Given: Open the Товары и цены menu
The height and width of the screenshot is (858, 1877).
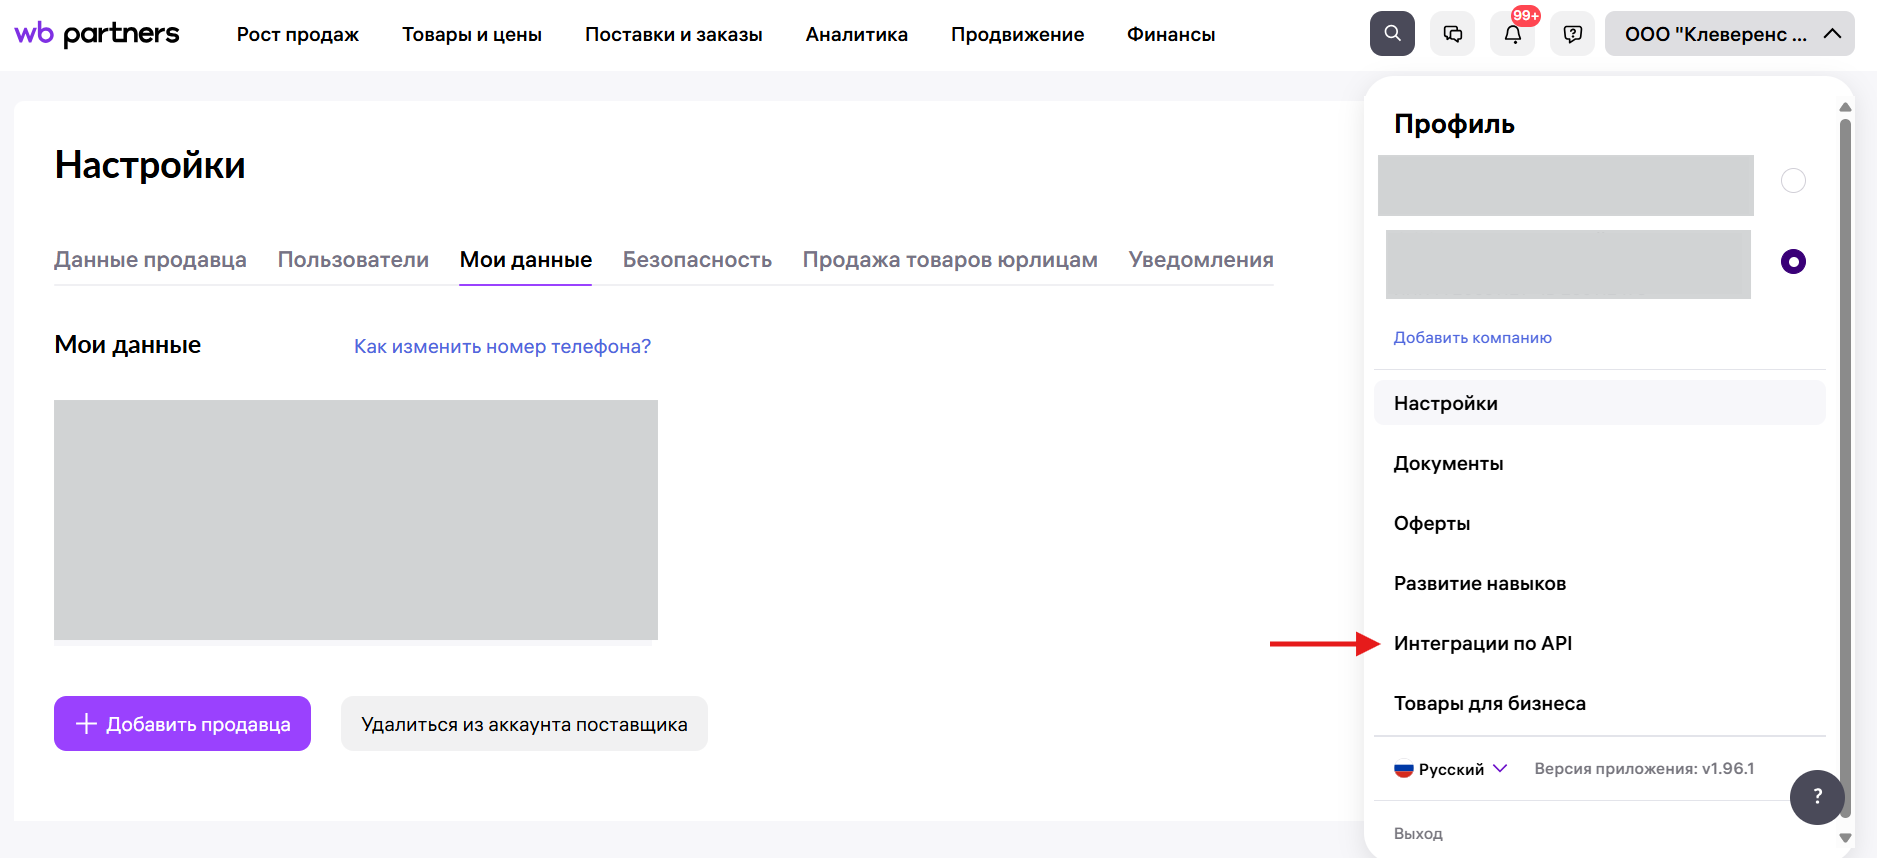Looking at the screenshot, I should tap(472, 34).
